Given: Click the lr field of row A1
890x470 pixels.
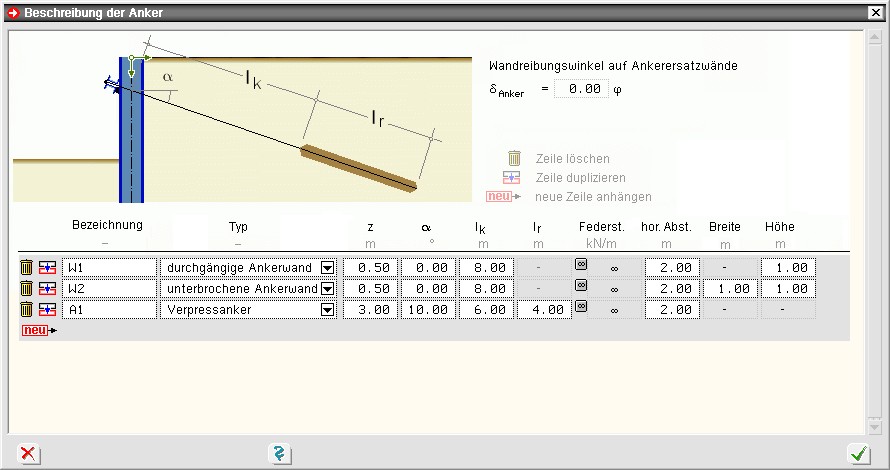Looking at the screenshot, I should (x=545, y=310).
